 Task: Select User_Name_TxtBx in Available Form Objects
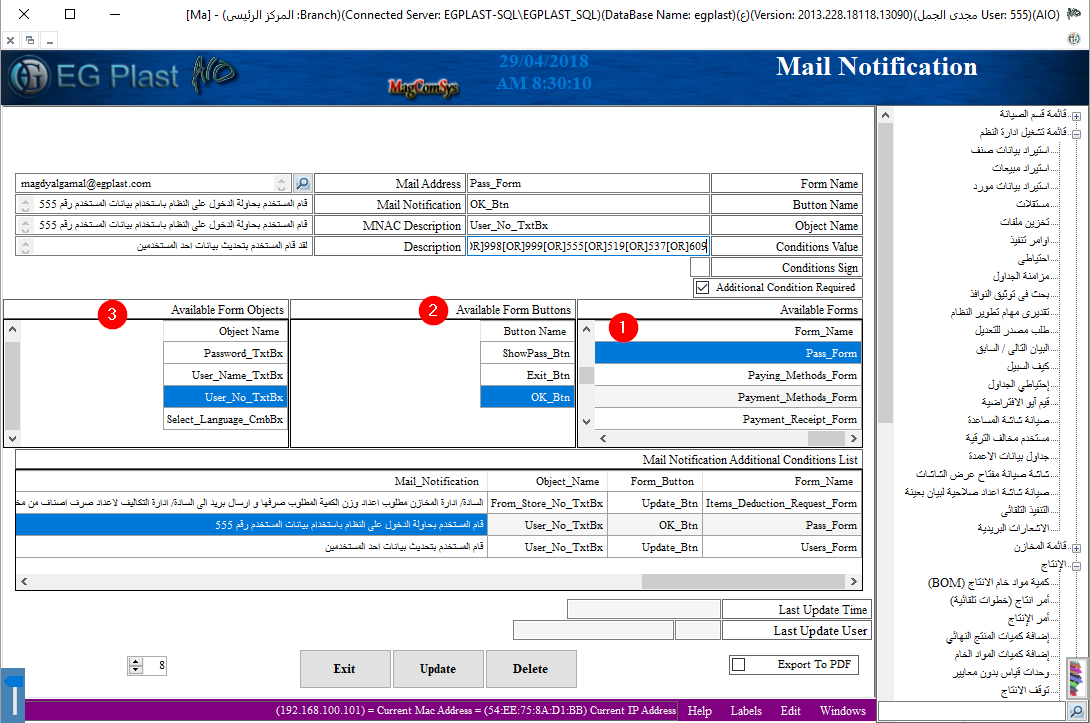[226, 375]
